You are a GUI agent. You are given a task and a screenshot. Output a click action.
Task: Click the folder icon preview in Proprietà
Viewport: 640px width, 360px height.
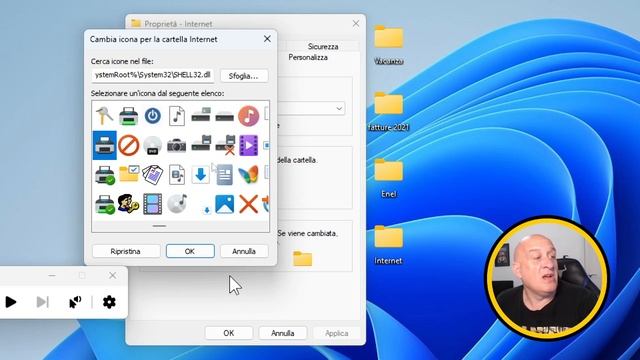pyautogui.click(x=302, y=258)
